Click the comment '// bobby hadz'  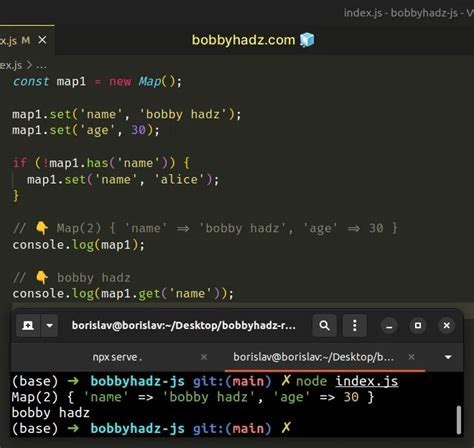pyautogui.click(x=72, y=277)
